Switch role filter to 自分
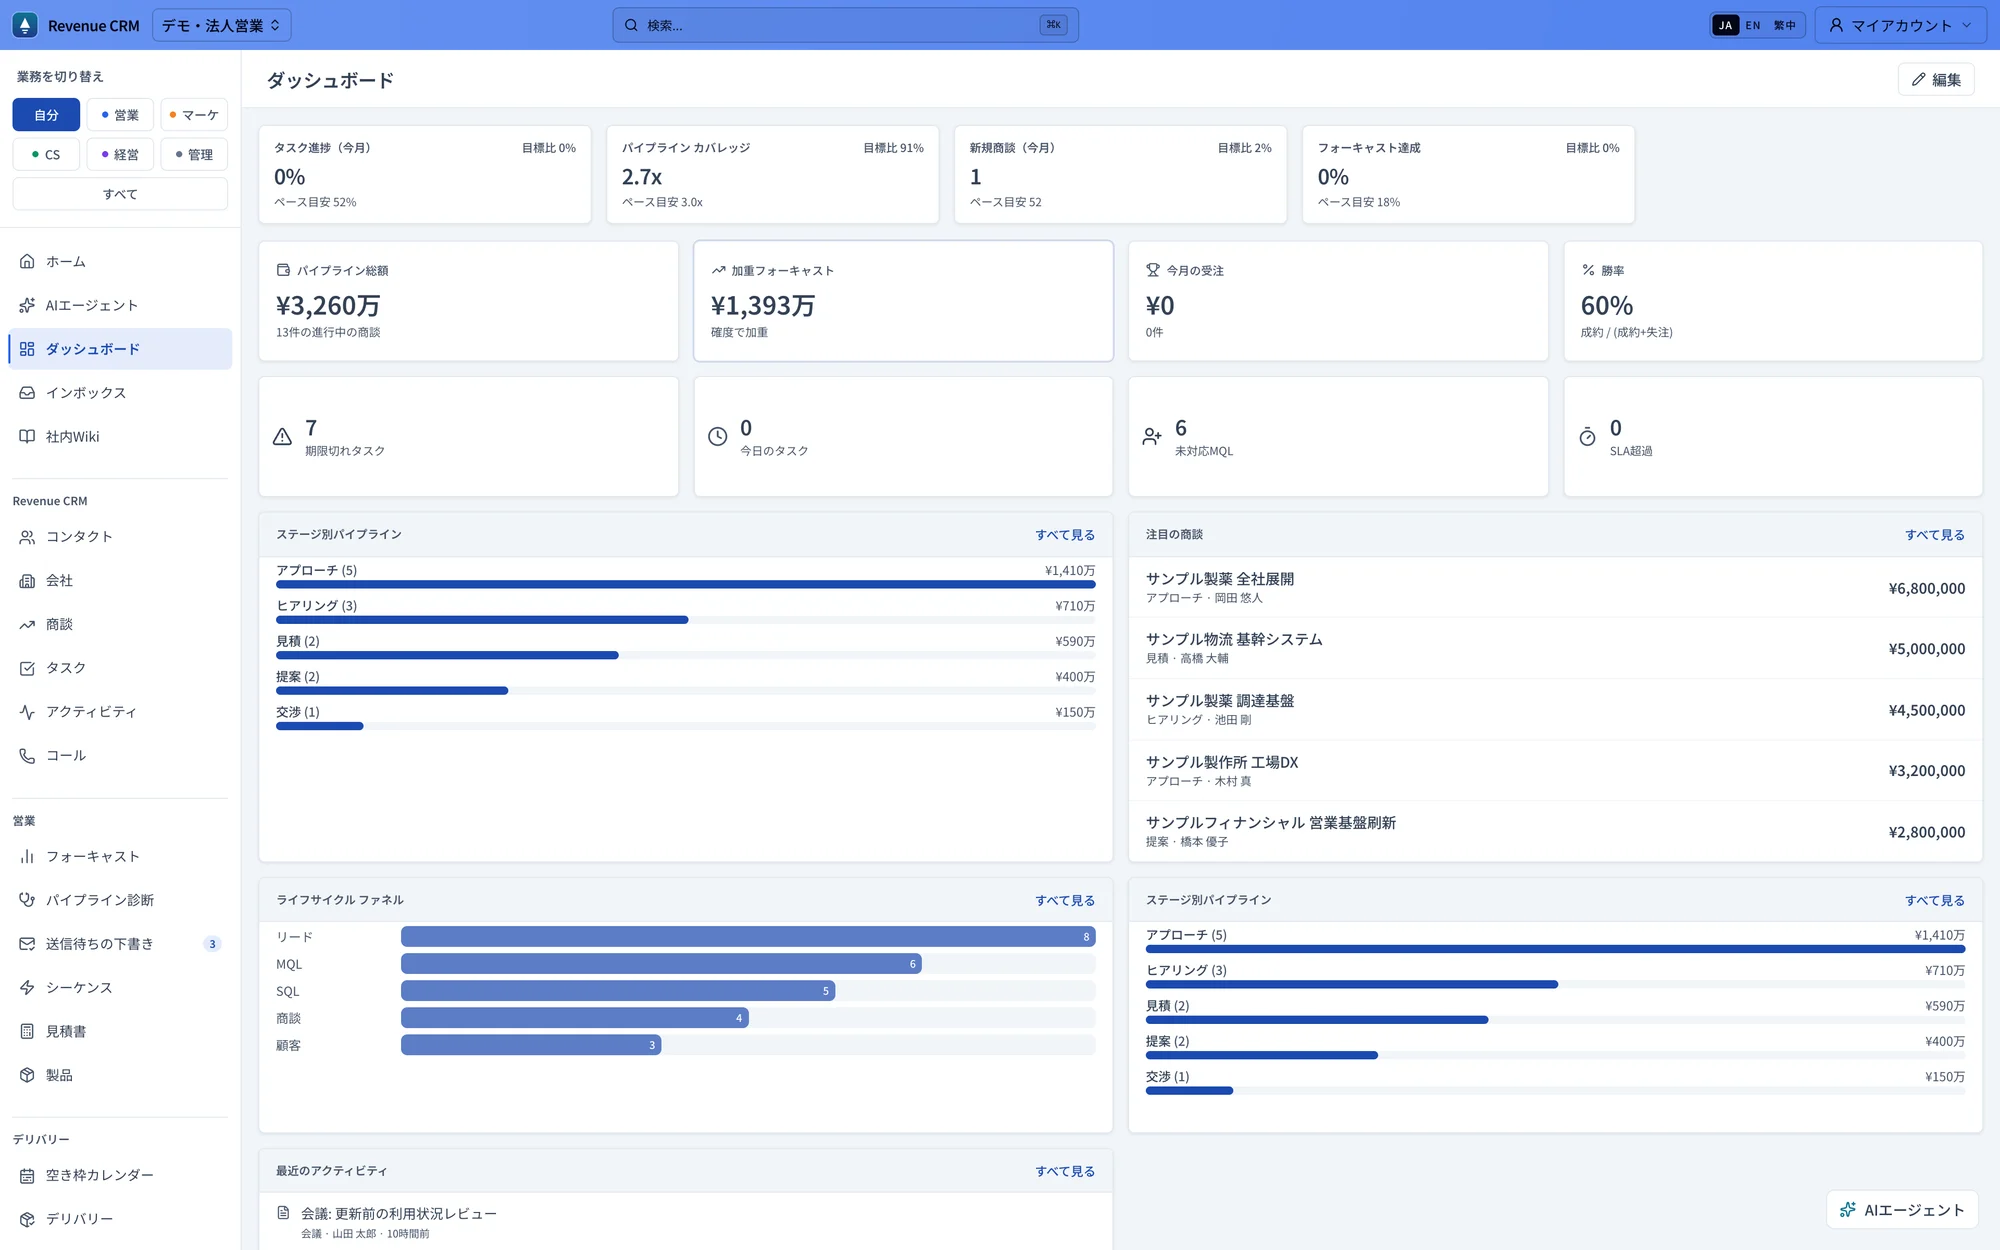This screenshot has height=1250, width=2000. pyautogui.click(x=46, y=115)
